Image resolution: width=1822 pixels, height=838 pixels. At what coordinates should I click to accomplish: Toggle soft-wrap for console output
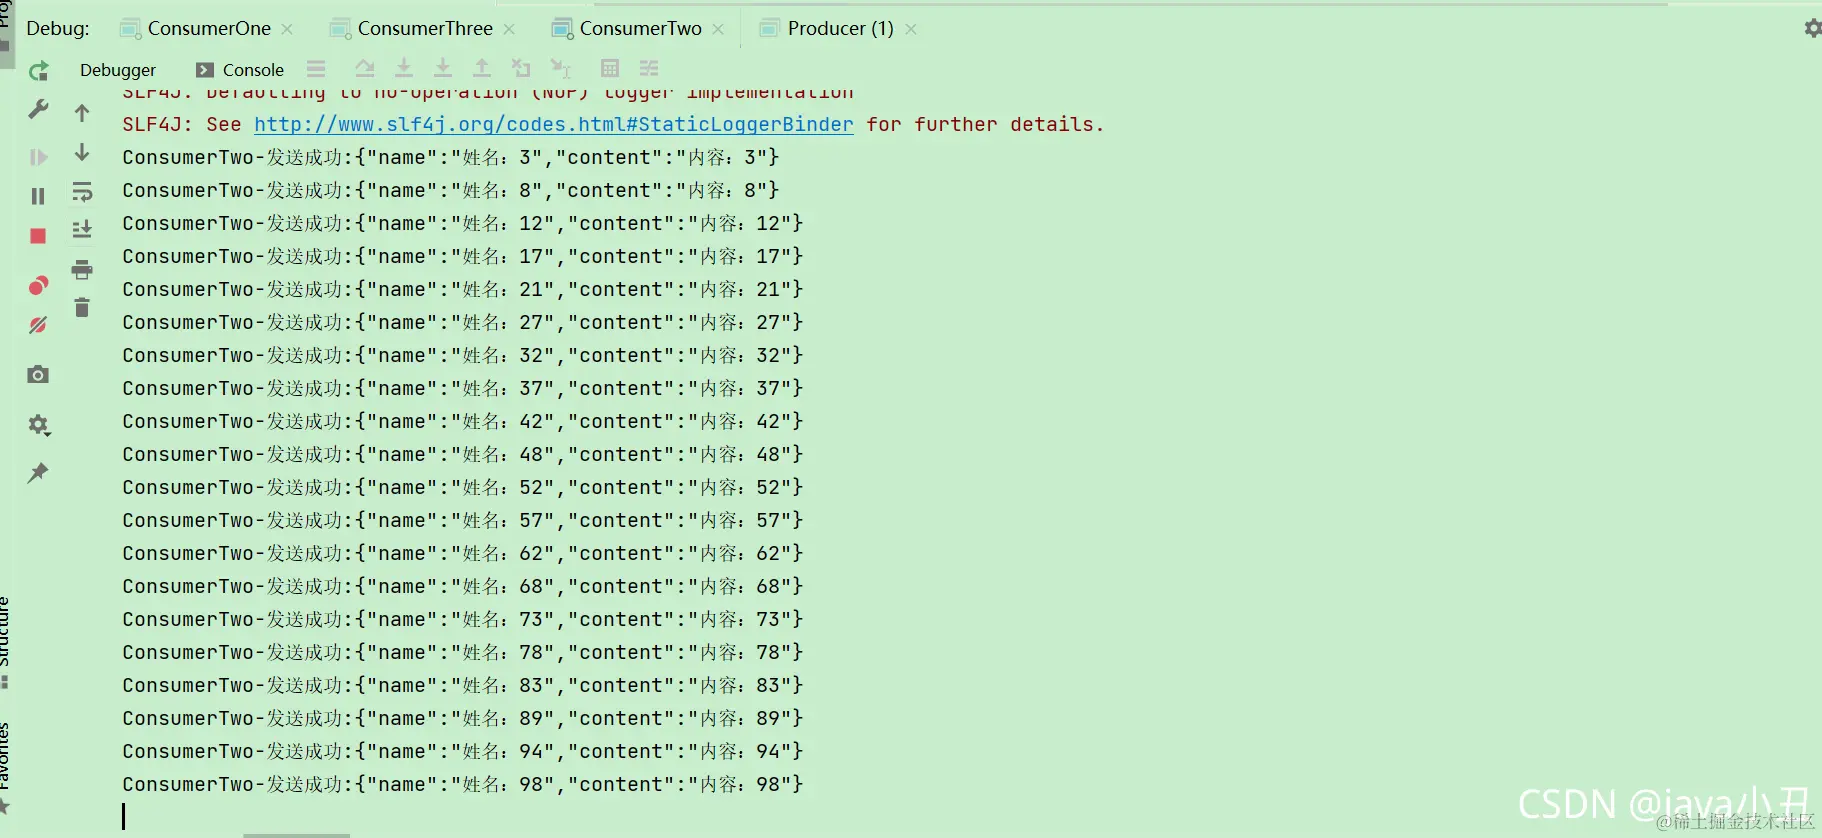(82, 192)
